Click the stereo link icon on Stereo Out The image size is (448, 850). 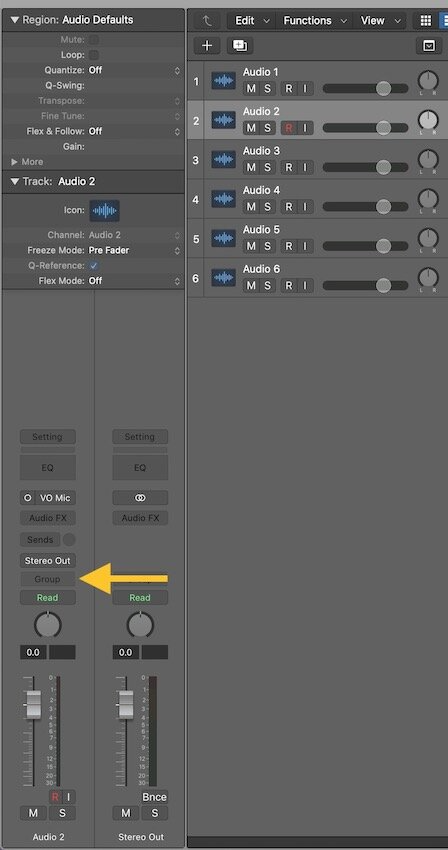140,498
